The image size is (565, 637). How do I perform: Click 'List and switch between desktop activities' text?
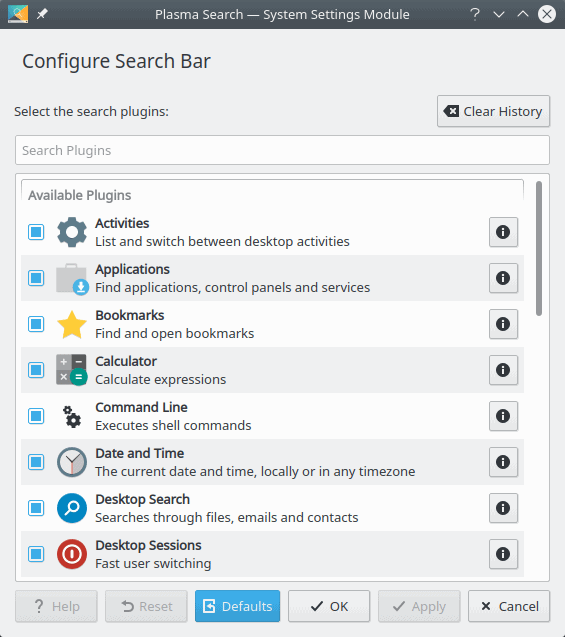[x=222, y=241]
